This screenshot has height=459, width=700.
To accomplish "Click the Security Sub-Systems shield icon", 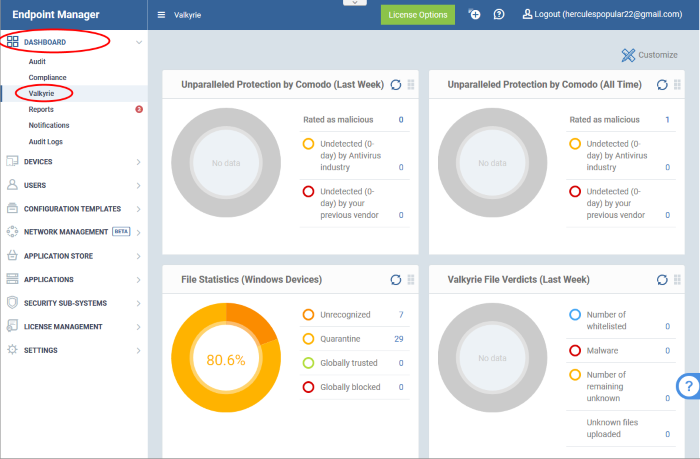I will [12, 303].
